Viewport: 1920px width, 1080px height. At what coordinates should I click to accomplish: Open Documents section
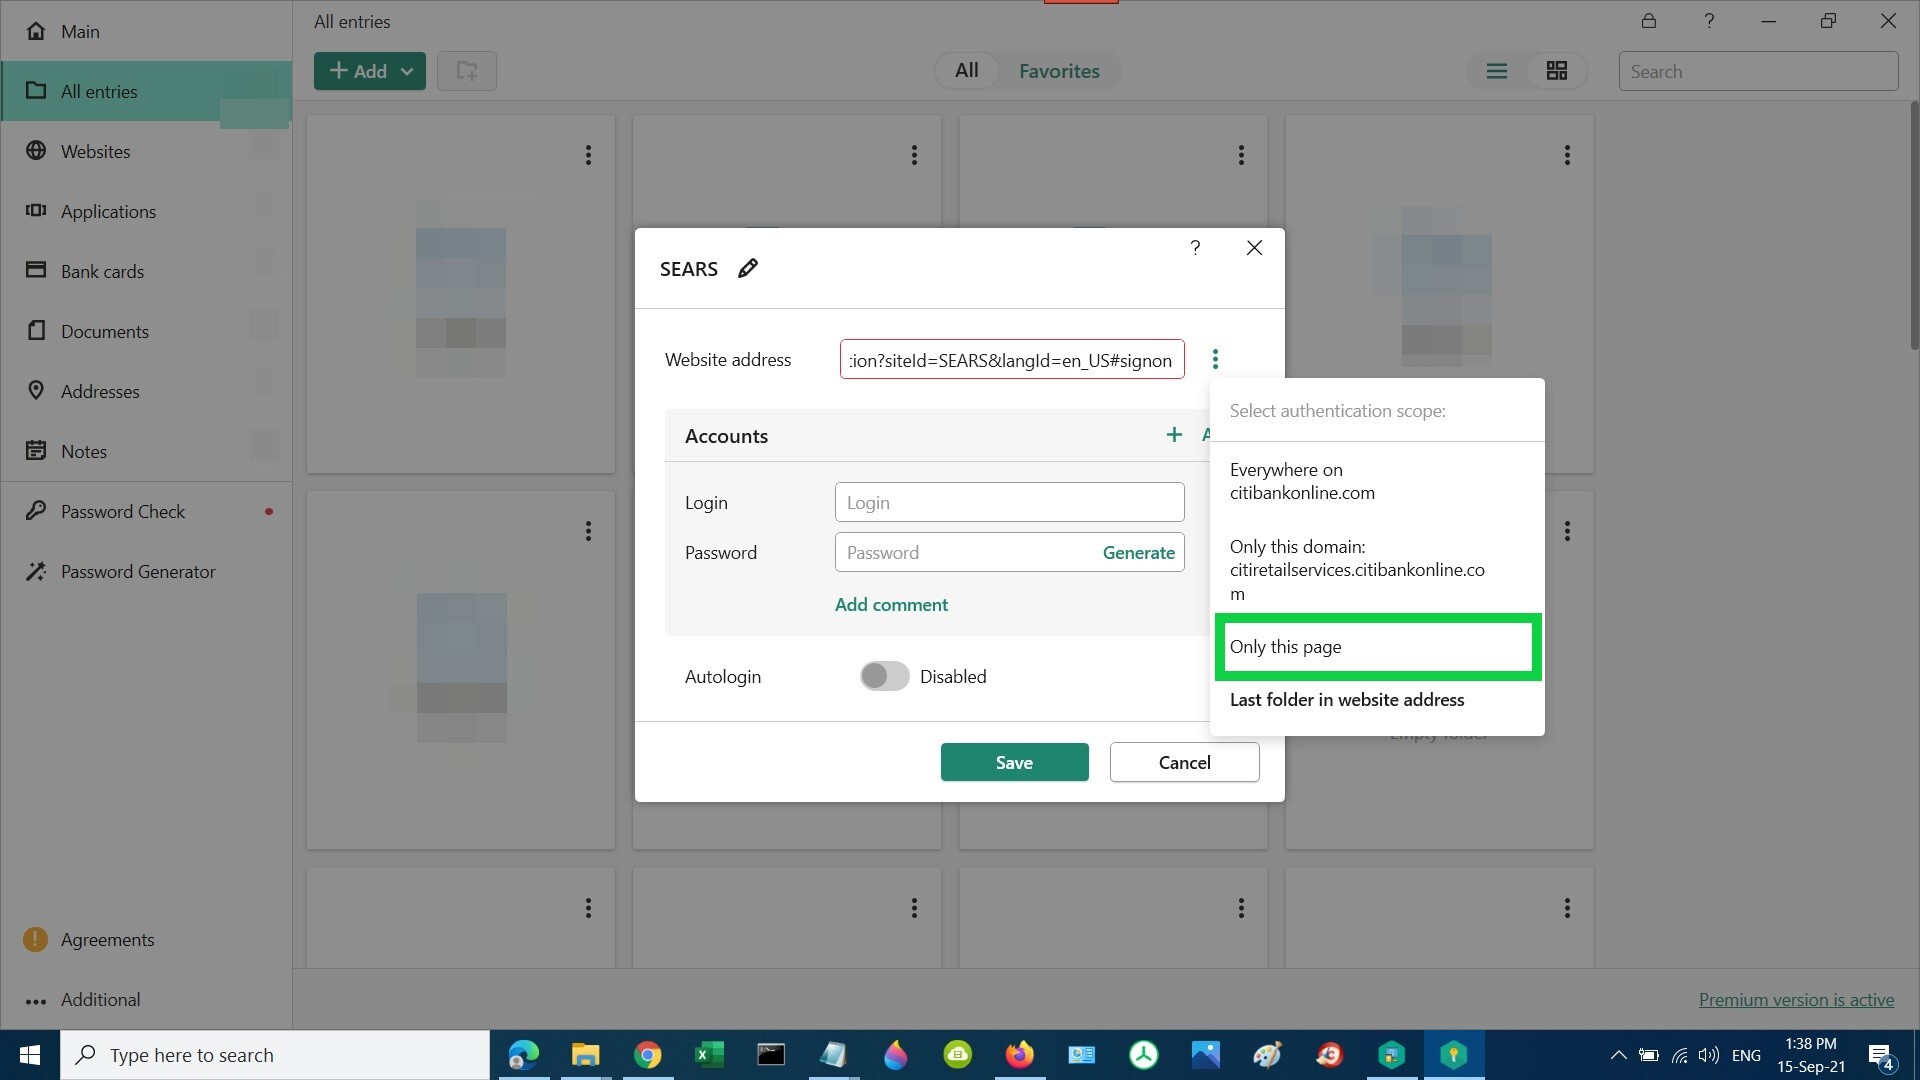pyautogui.click(x=146, y=331)
